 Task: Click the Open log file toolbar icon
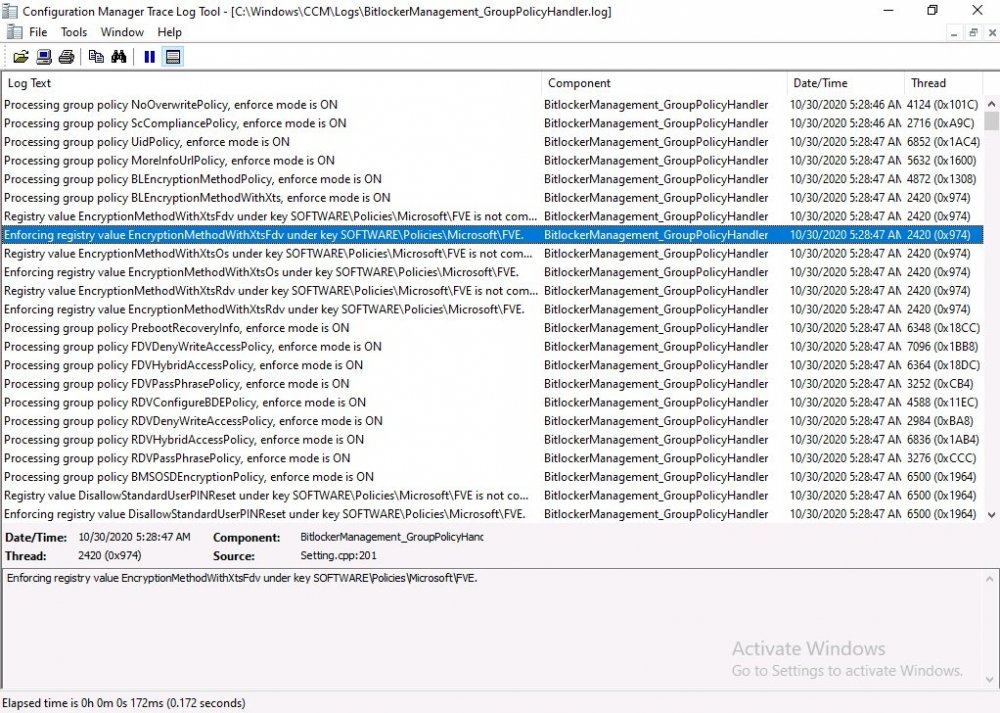pos(20,57)
